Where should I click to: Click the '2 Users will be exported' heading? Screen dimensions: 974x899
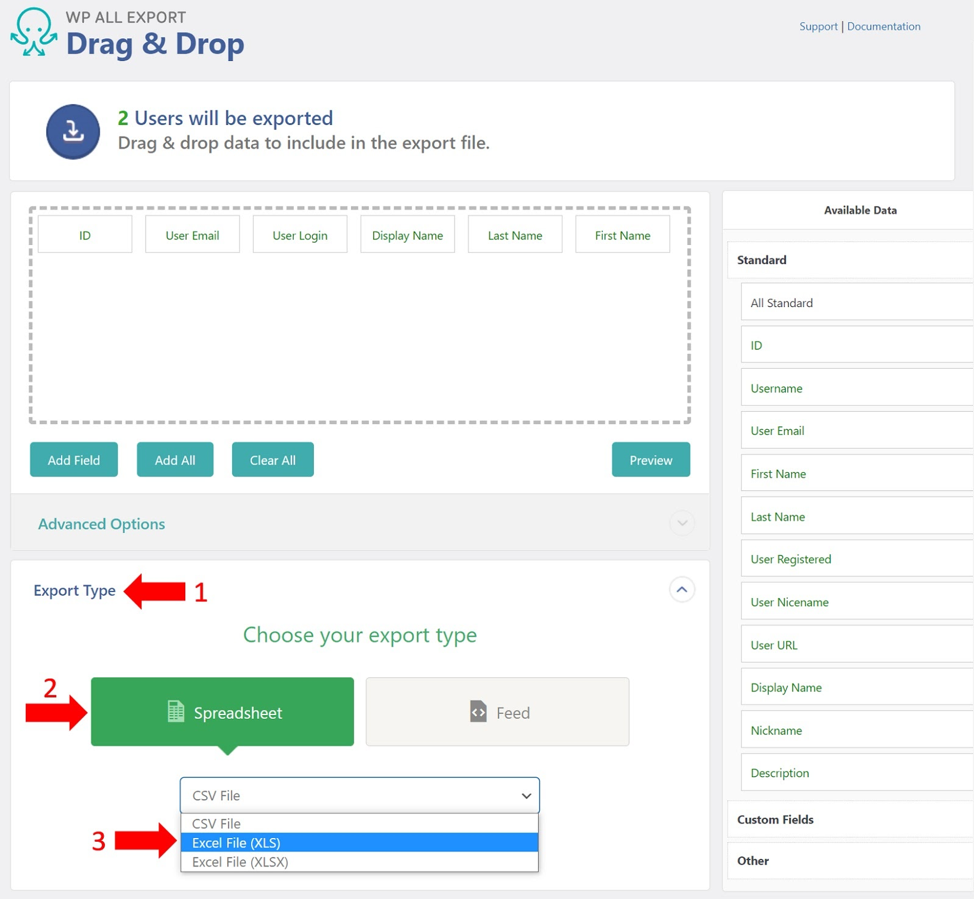pyautogui.click(x=225, y=117)
